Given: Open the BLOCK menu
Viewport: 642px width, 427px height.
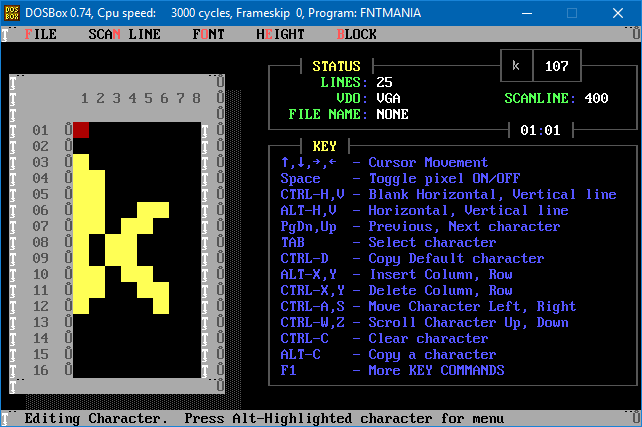Looking at the screenshot, I should (357, 33).
